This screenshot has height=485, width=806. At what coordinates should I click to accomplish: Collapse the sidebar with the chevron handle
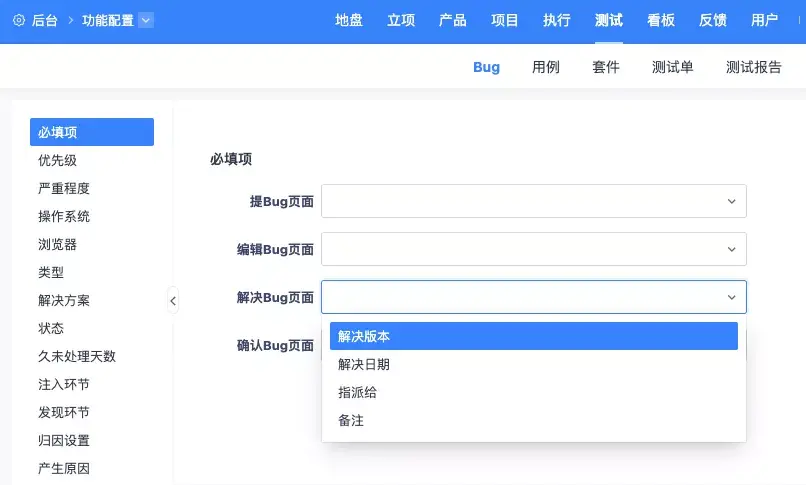click(x=173, y=301)
